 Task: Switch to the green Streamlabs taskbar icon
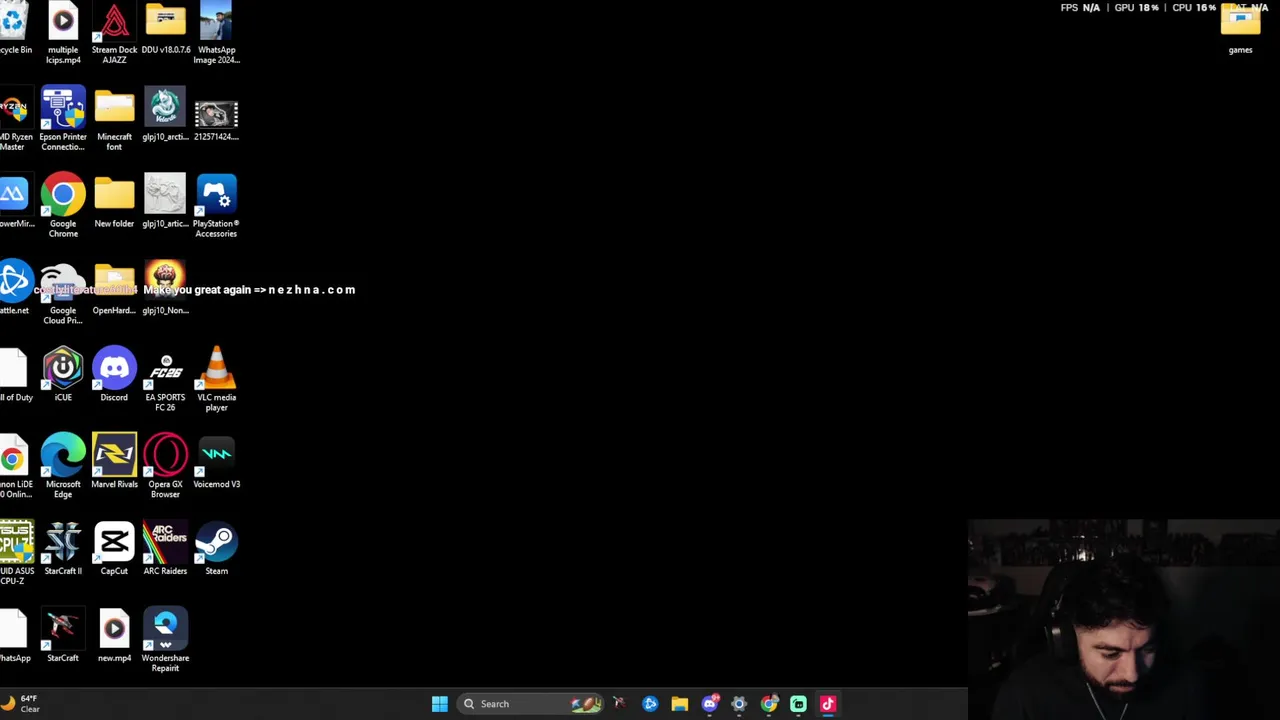tap(798, 704)
